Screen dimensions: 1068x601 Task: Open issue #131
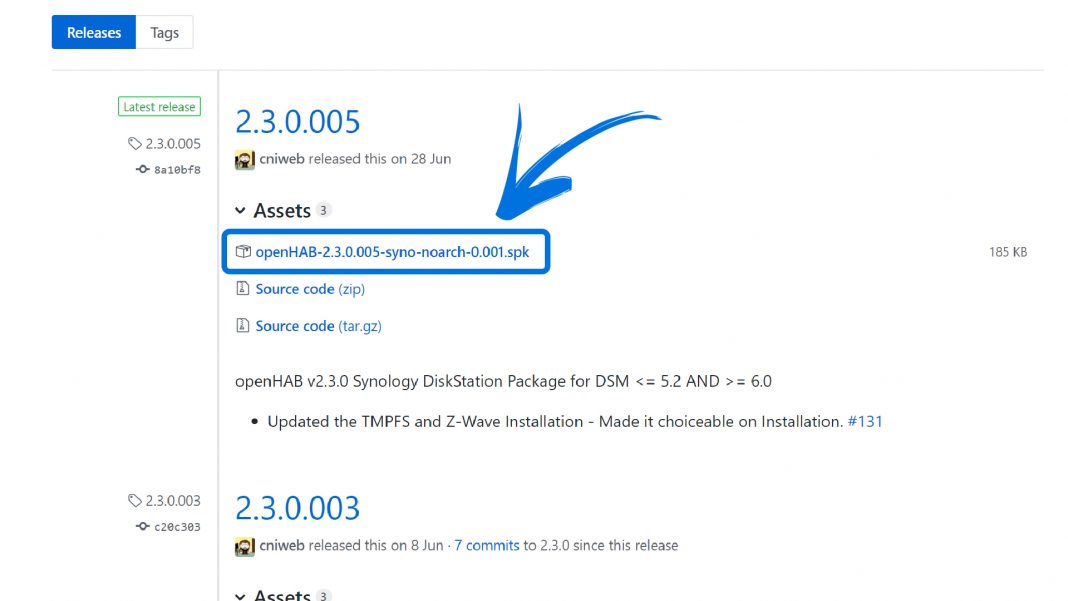pyautogui.click(x=869, y=421)
